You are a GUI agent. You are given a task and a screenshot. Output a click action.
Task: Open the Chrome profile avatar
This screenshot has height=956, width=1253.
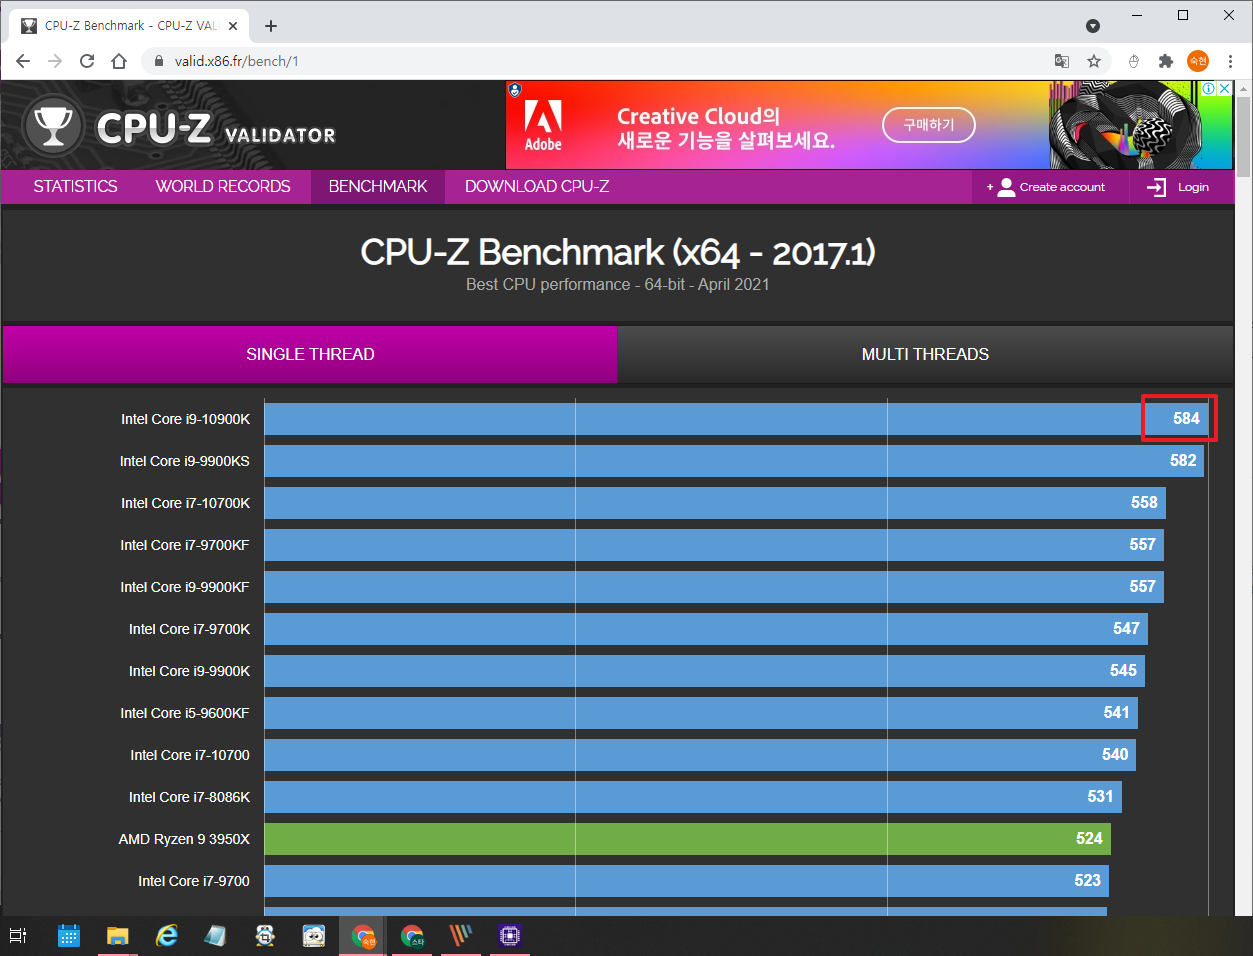(1198, 61)
